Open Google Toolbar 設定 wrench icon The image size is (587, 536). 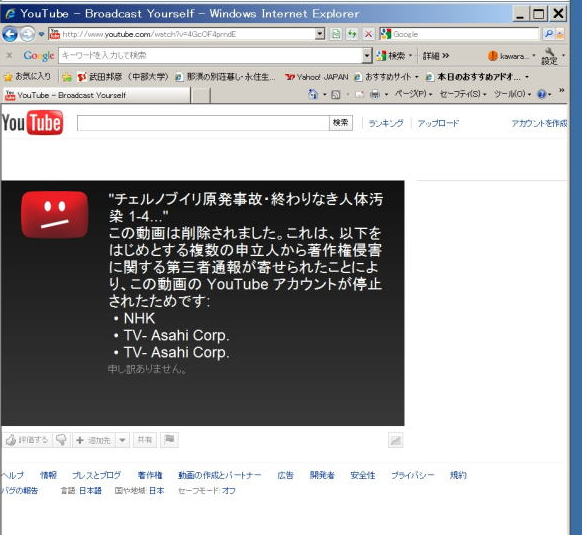point(550,56)
